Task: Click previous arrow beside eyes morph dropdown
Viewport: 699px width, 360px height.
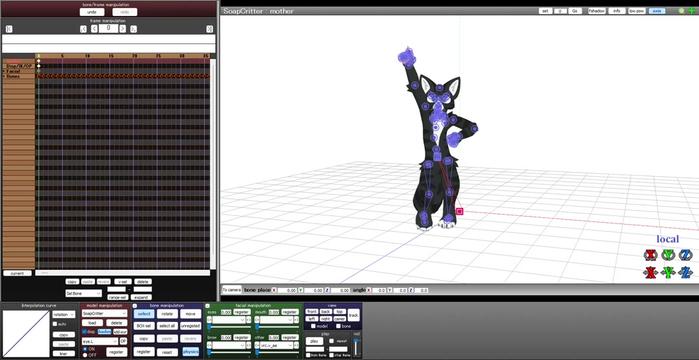Action: (x=210, y=320)
